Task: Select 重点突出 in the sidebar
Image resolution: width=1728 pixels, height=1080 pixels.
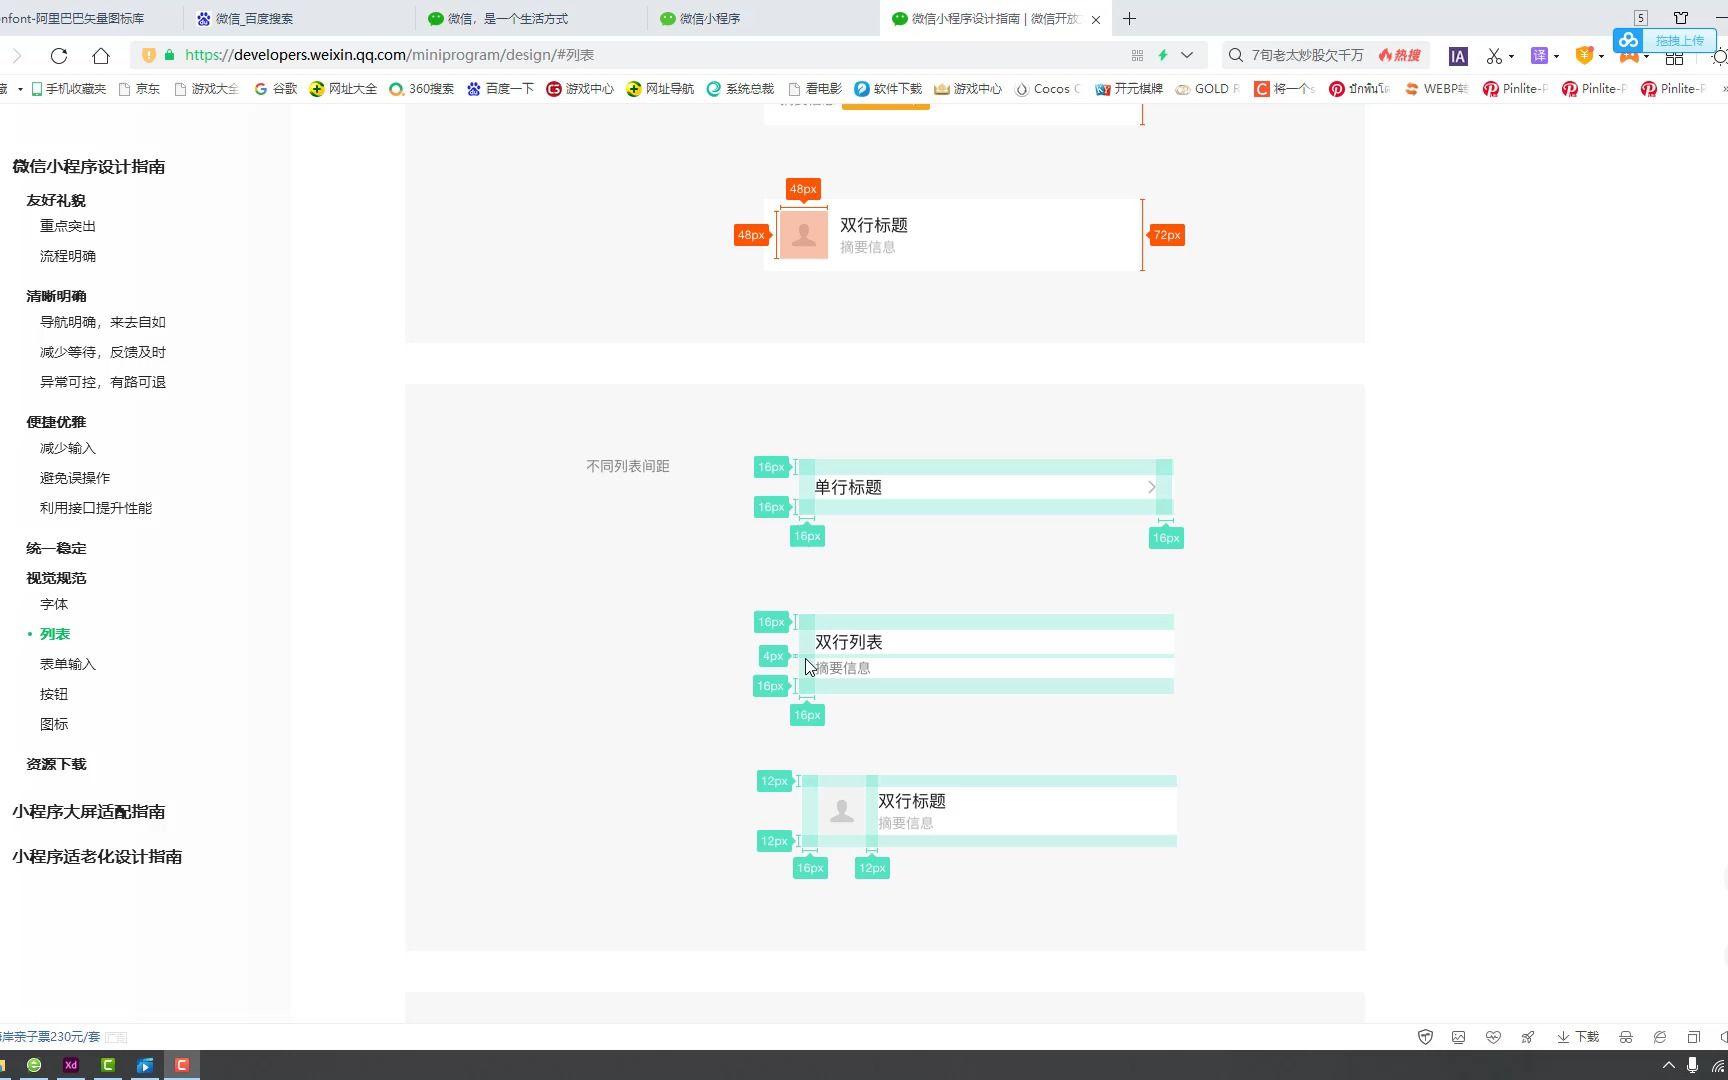Action: 68,226
